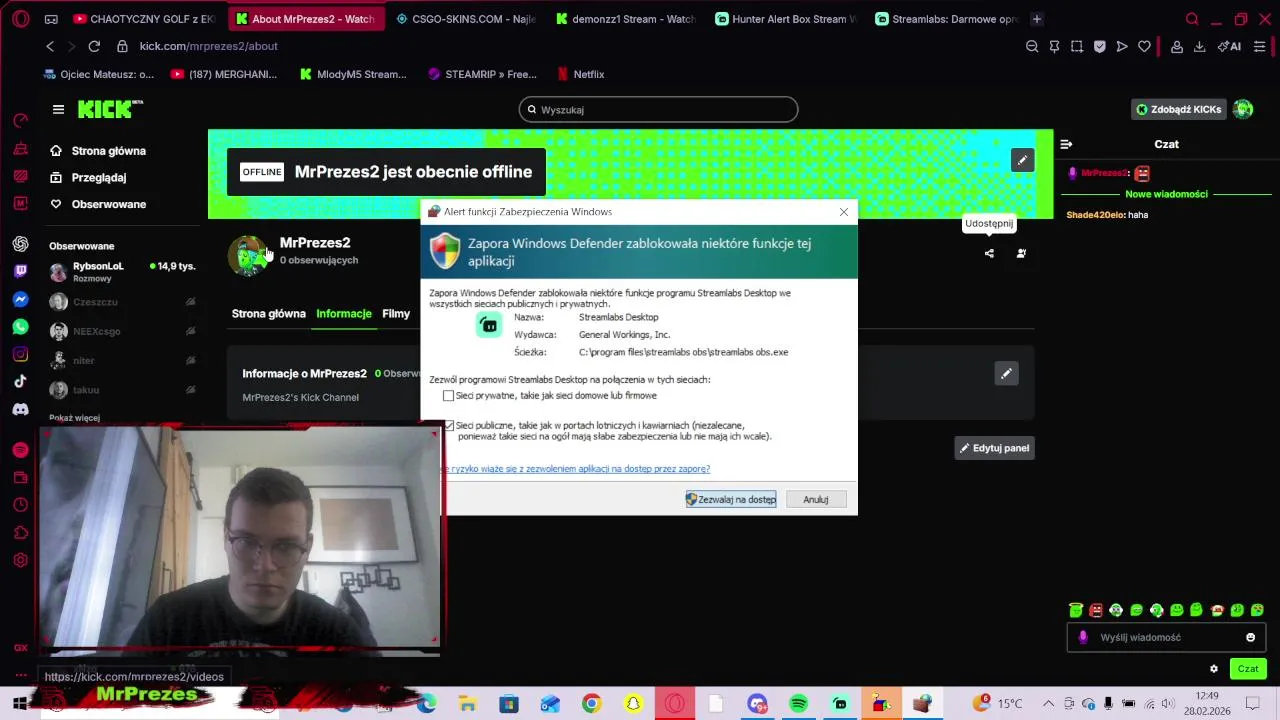This screenshot has width=1280, height=720.
Task: Click the Edytuj panel button
Action: [x=994, y=448]
